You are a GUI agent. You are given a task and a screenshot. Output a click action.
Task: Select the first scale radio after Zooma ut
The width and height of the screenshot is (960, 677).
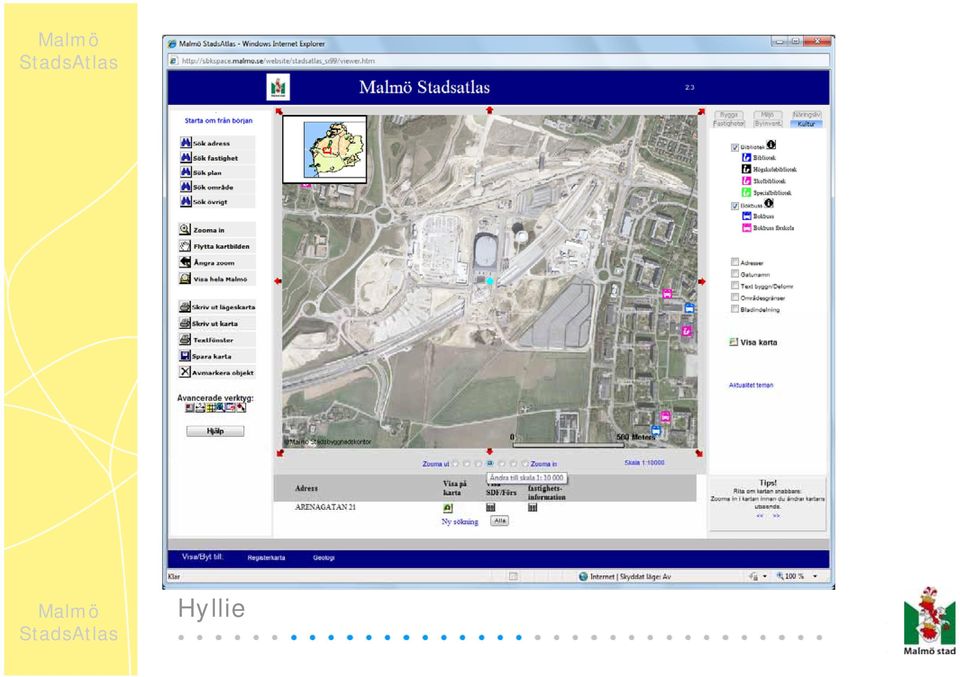pyautogui.click(x=455, y=464)
